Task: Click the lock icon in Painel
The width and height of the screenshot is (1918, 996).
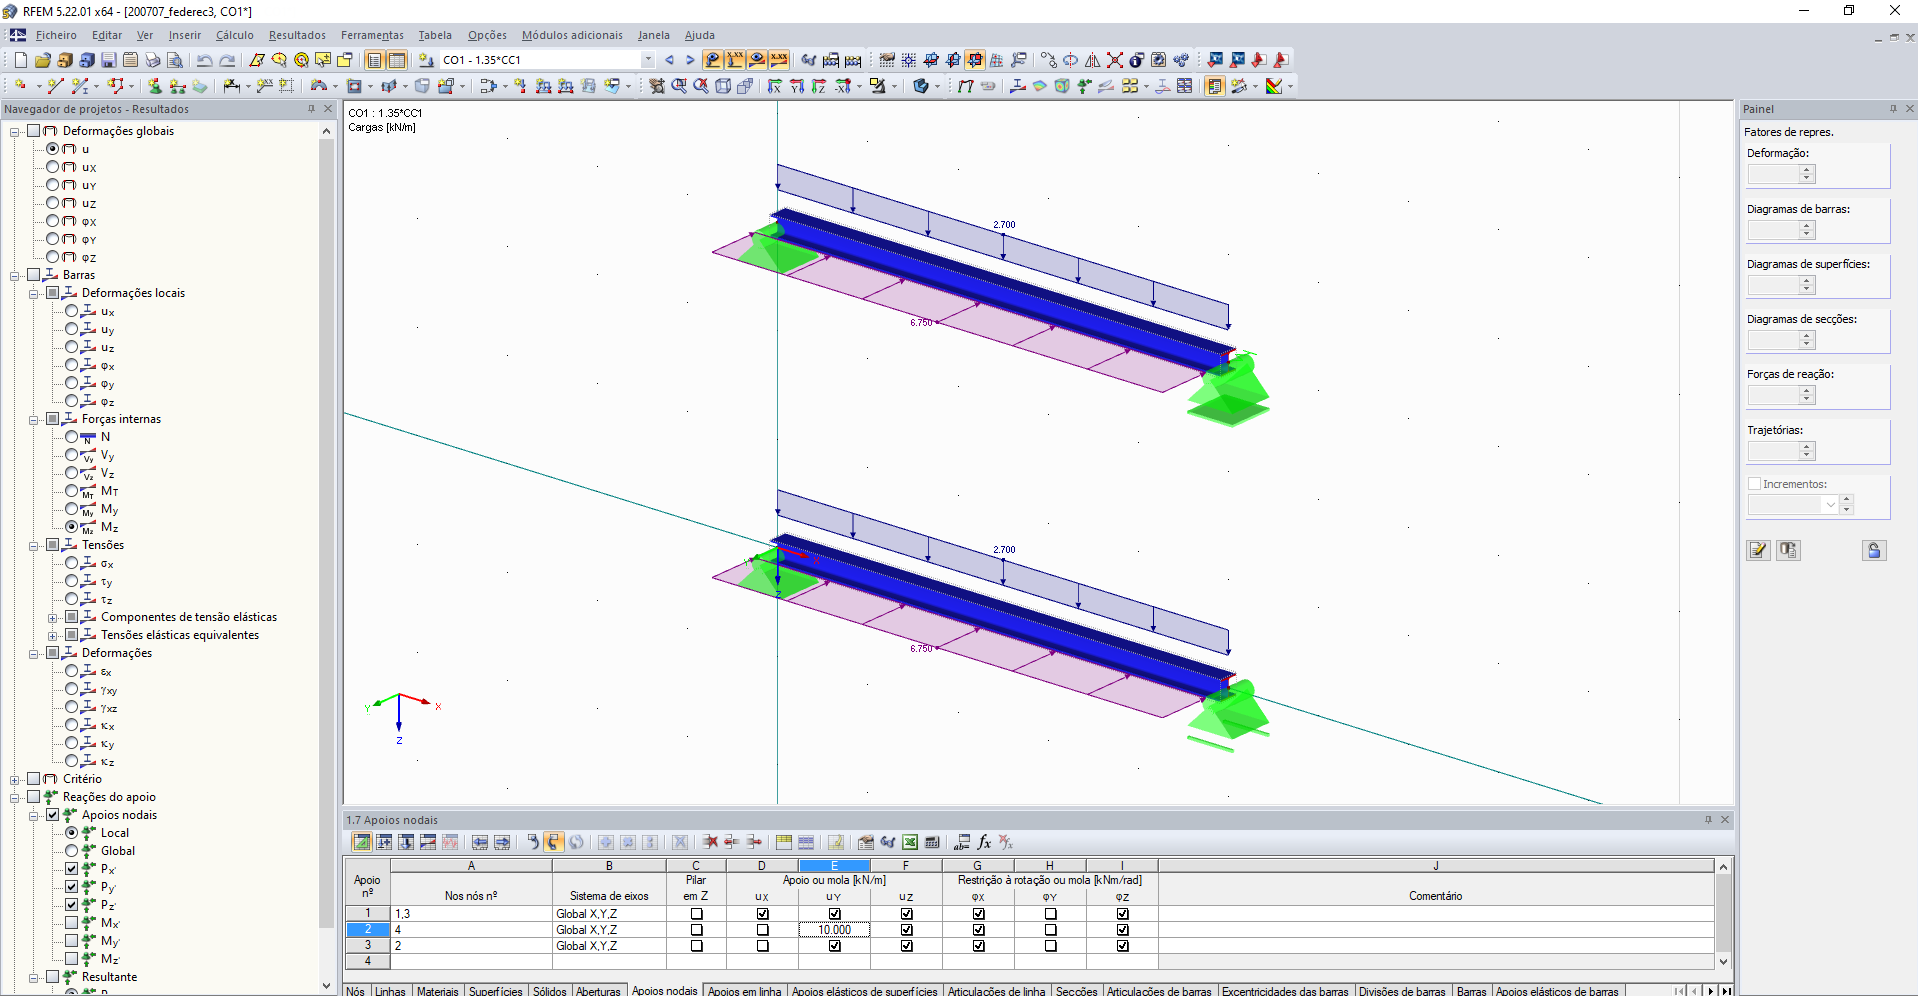Action: (x=1874, y=550)
